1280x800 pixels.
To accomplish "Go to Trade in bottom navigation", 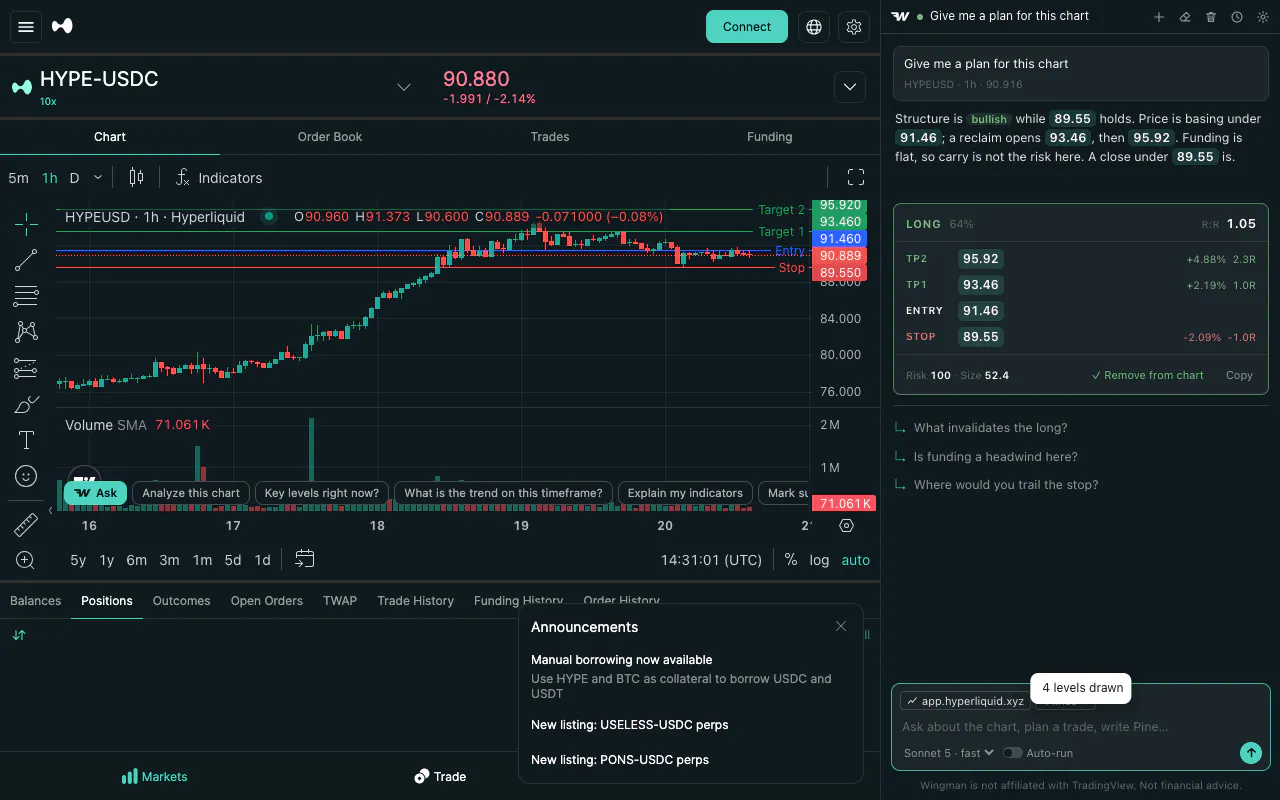I will (x=440, y=777).
